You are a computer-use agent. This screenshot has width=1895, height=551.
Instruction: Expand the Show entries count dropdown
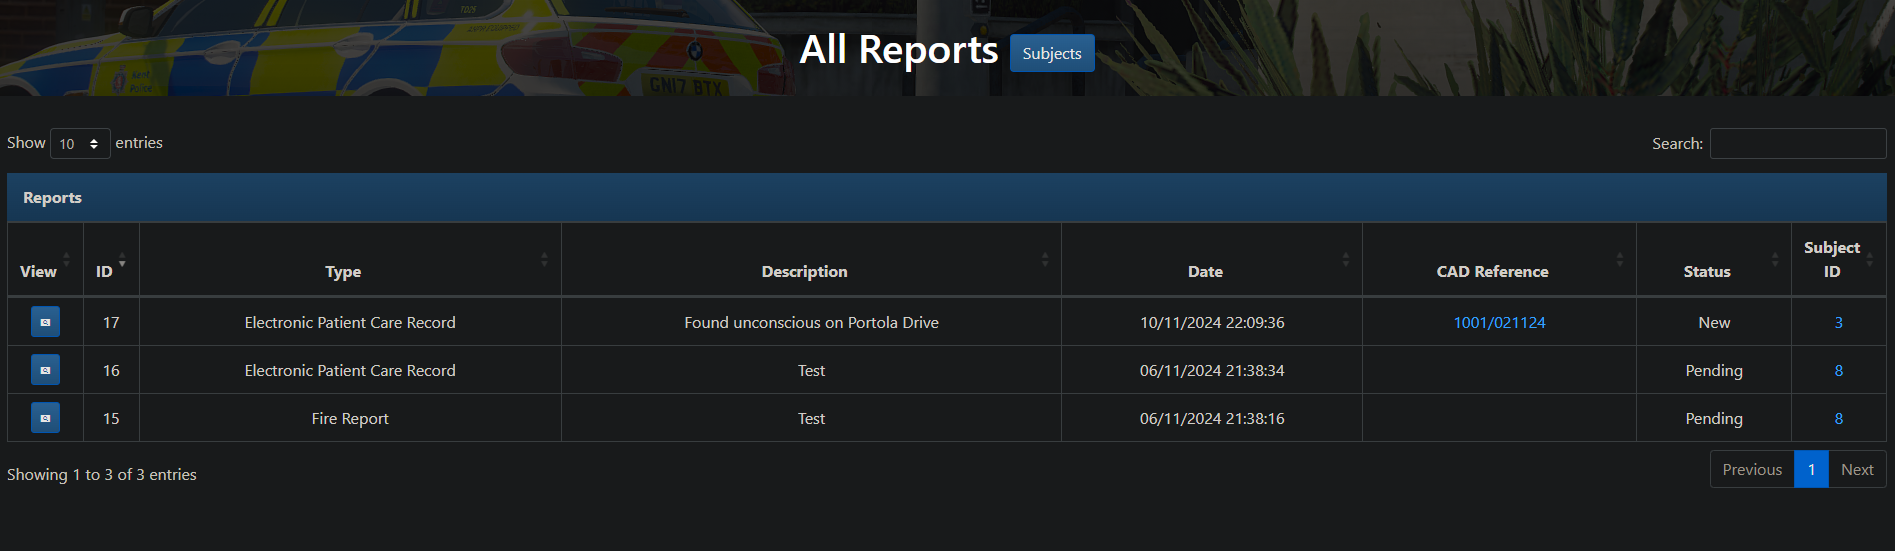tap(80, 144)
